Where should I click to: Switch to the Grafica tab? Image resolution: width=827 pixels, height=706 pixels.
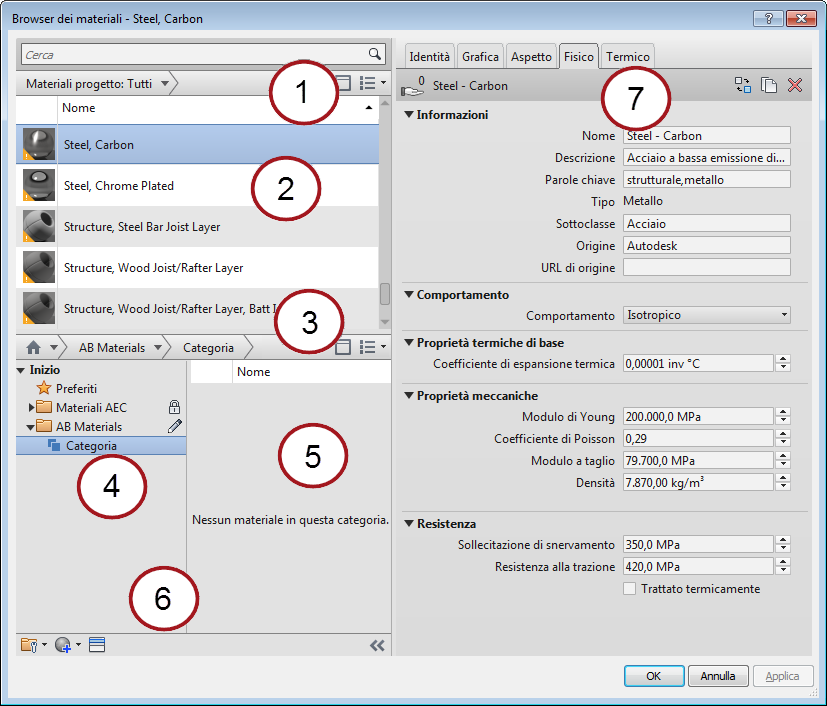click(x=480, y=56)
